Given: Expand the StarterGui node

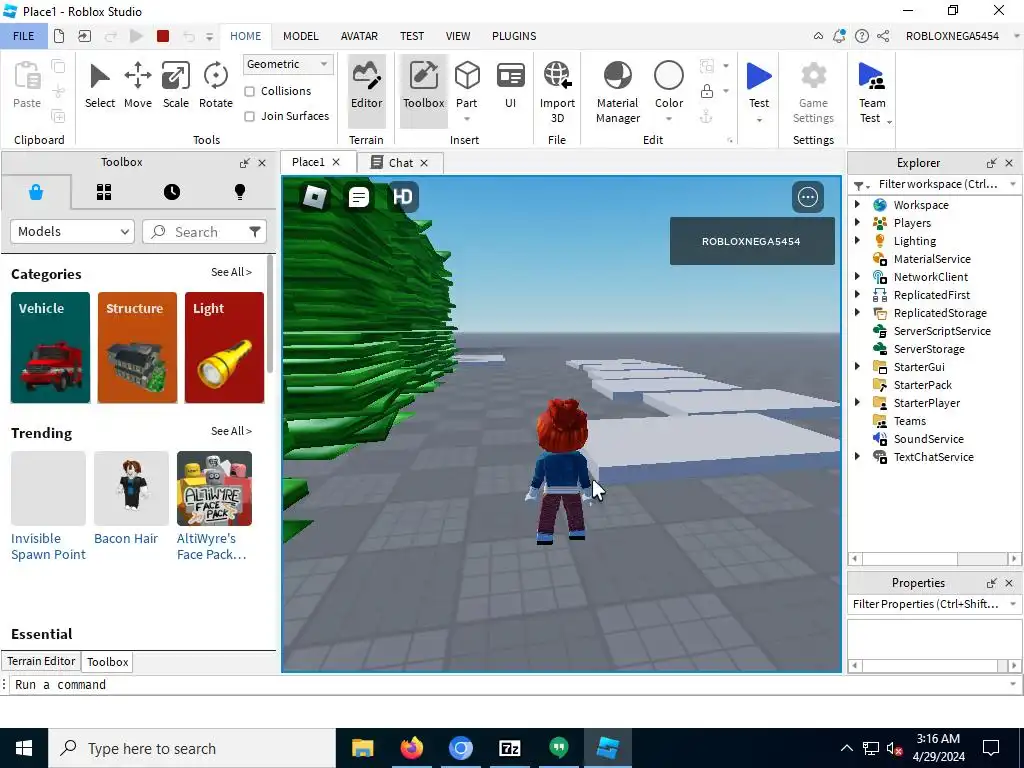Looking at the screenshot, I should coord(857,366).
